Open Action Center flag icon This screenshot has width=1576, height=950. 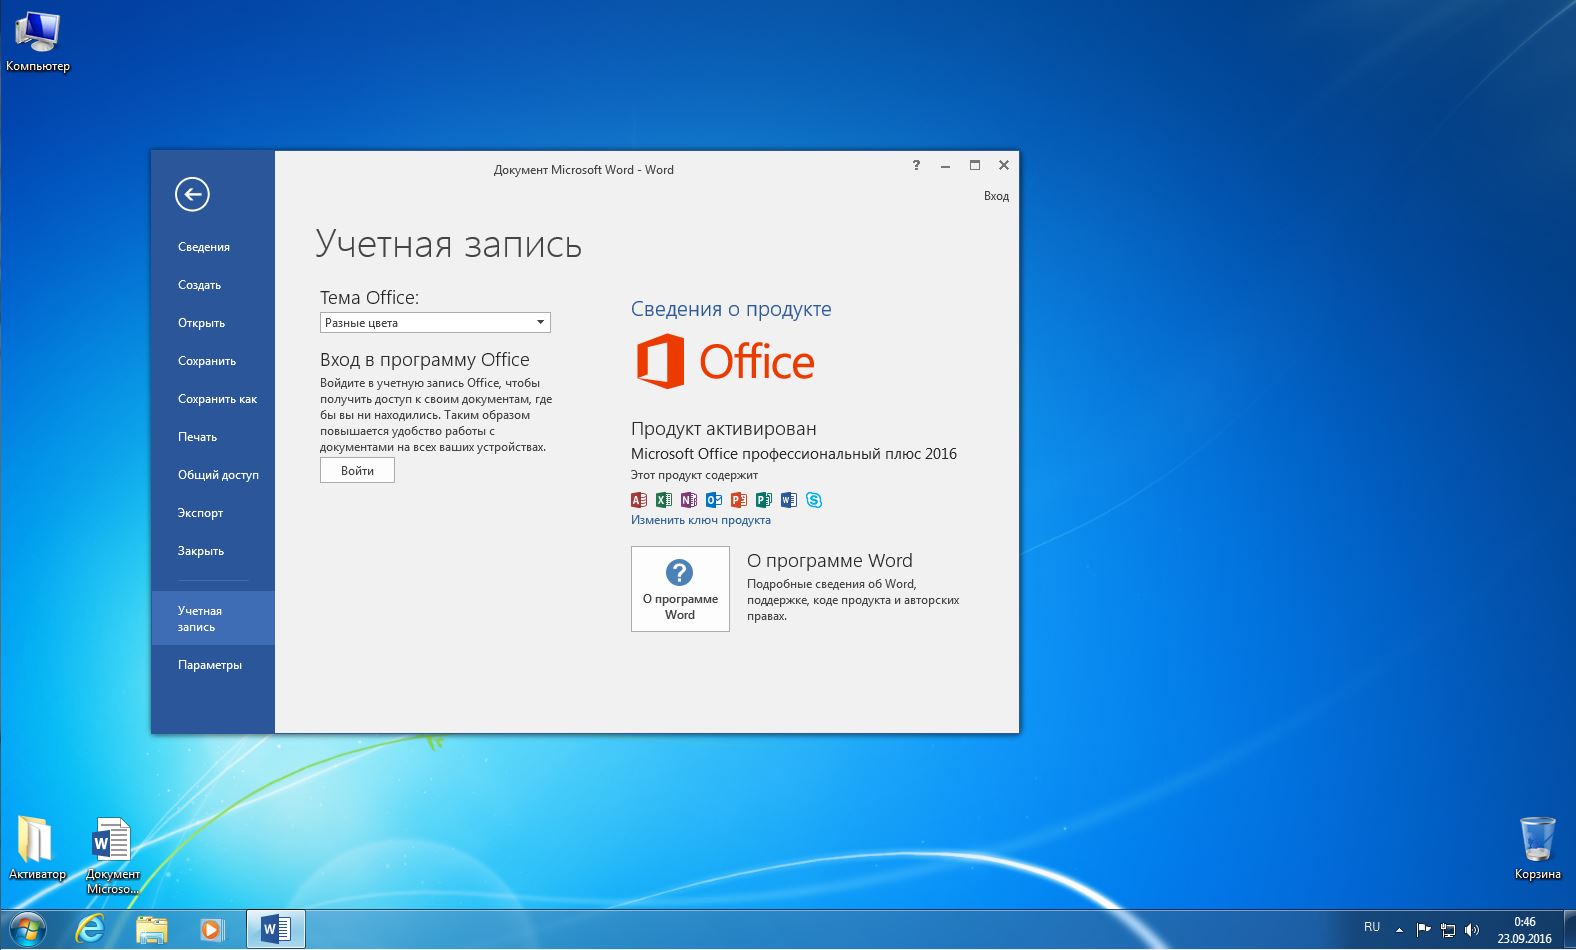(1423, 930)
